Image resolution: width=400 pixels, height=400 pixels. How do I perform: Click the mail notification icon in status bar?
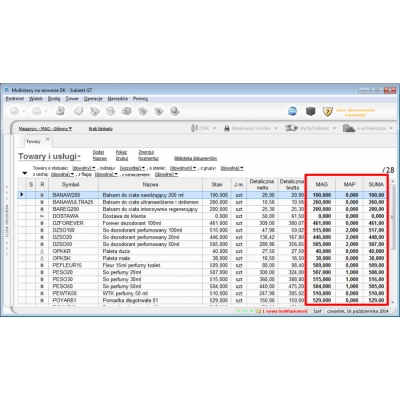(258, 311)
